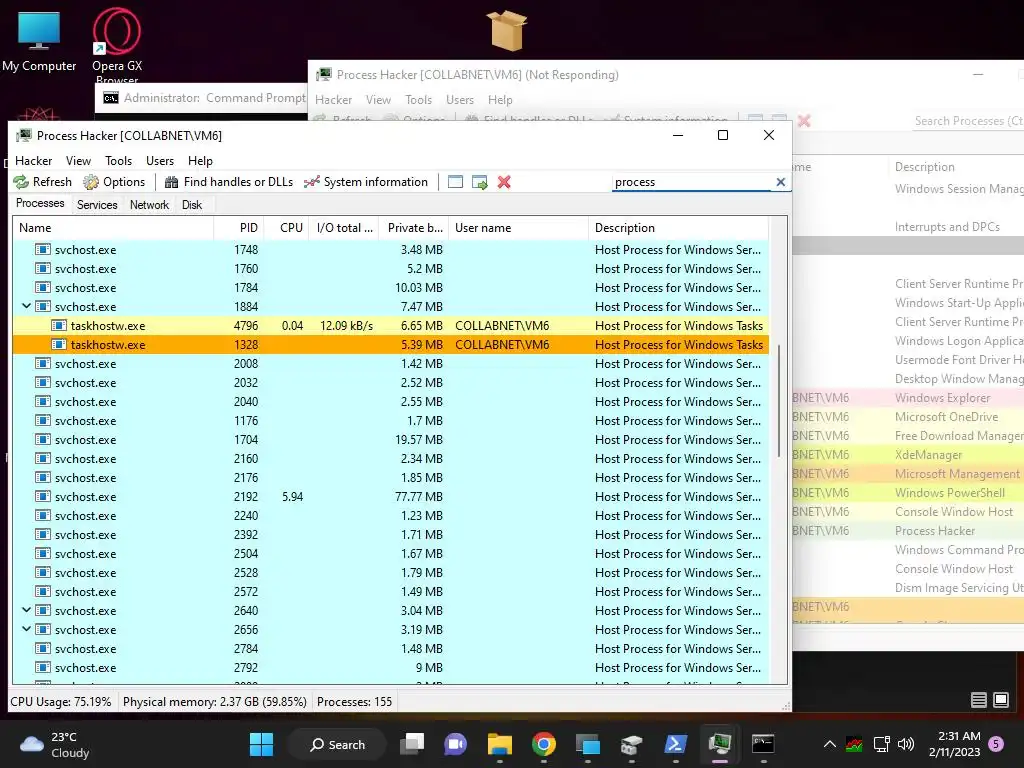Sort by the User name column header

[519, 228]
